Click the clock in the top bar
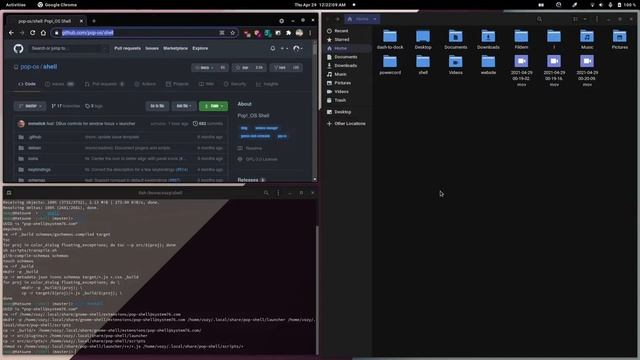The width and height of the screenshot is (640, 360). [320, 5]
